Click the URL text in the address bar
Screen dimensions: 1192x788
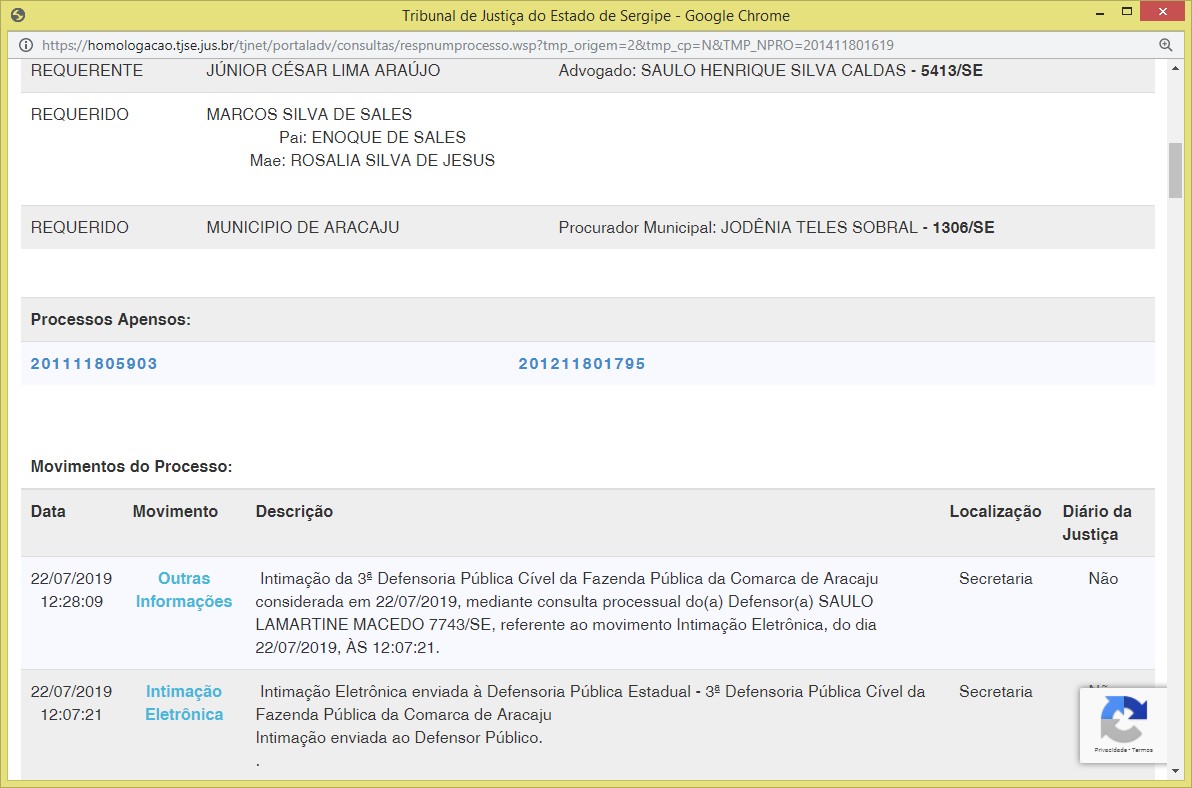pos(468,45)
